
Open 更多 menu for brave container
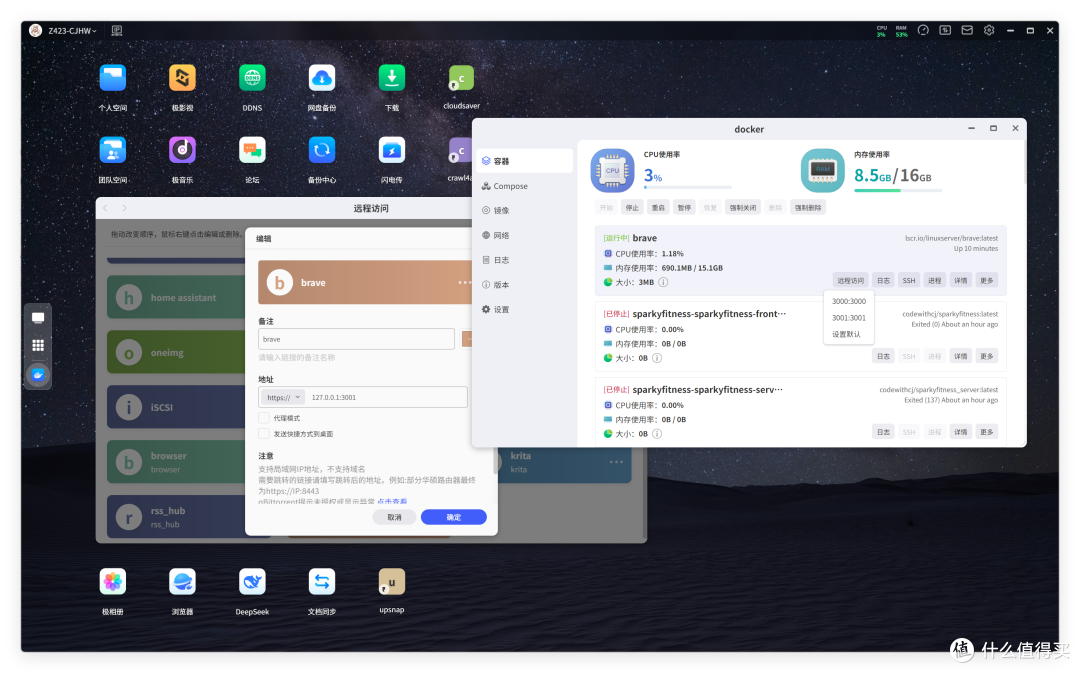pyautogui.click(x=986, y=280)
